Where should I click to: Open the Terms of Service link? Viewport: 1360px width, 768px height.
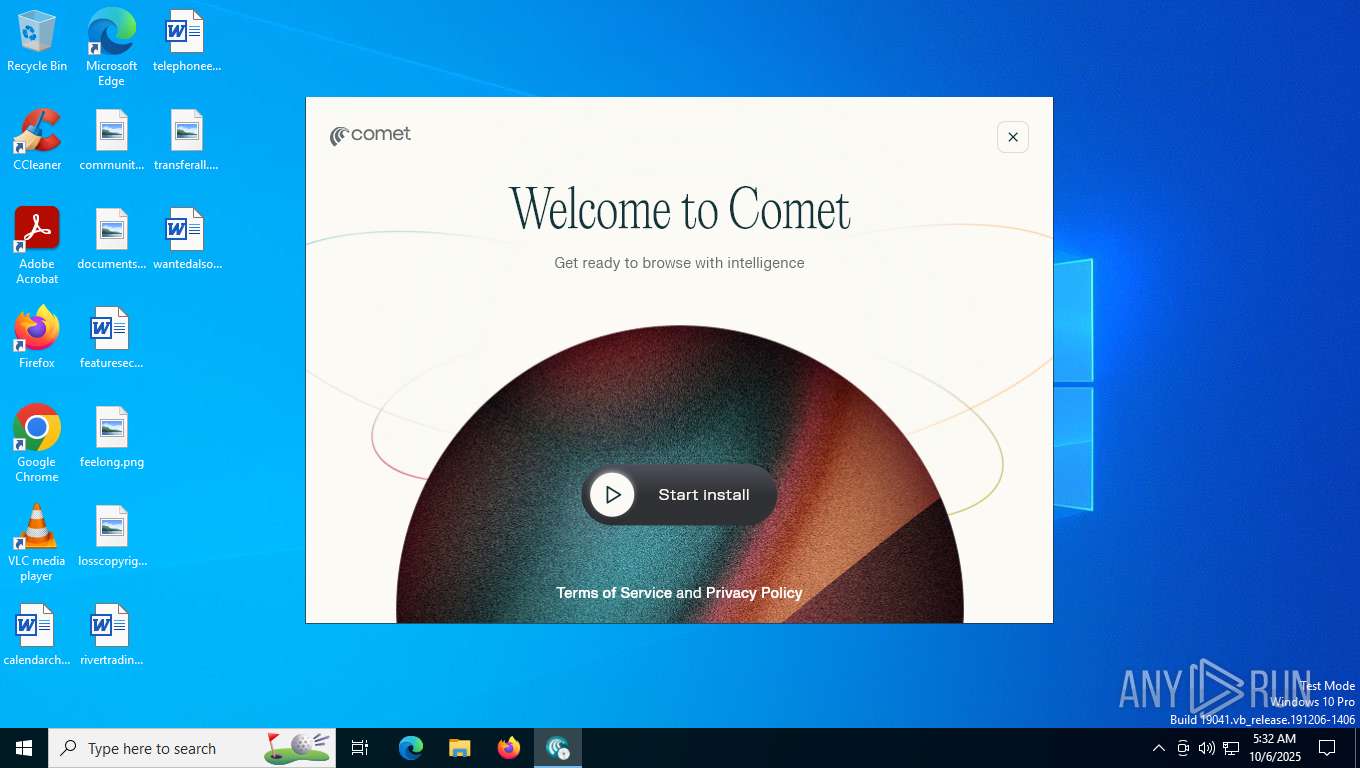coord(614,593)
